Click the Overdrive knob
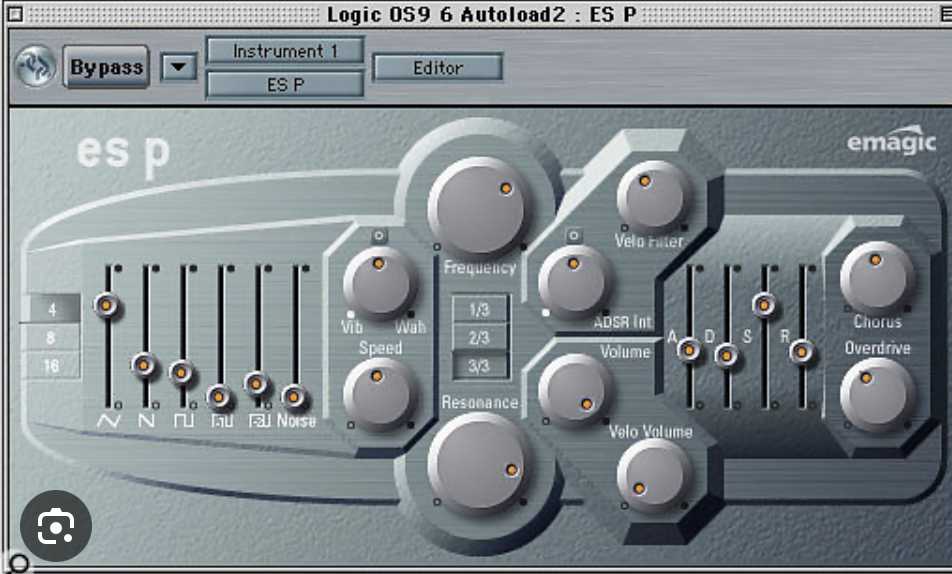The width and height of the screenshot is (952, 574). point(877,395)
